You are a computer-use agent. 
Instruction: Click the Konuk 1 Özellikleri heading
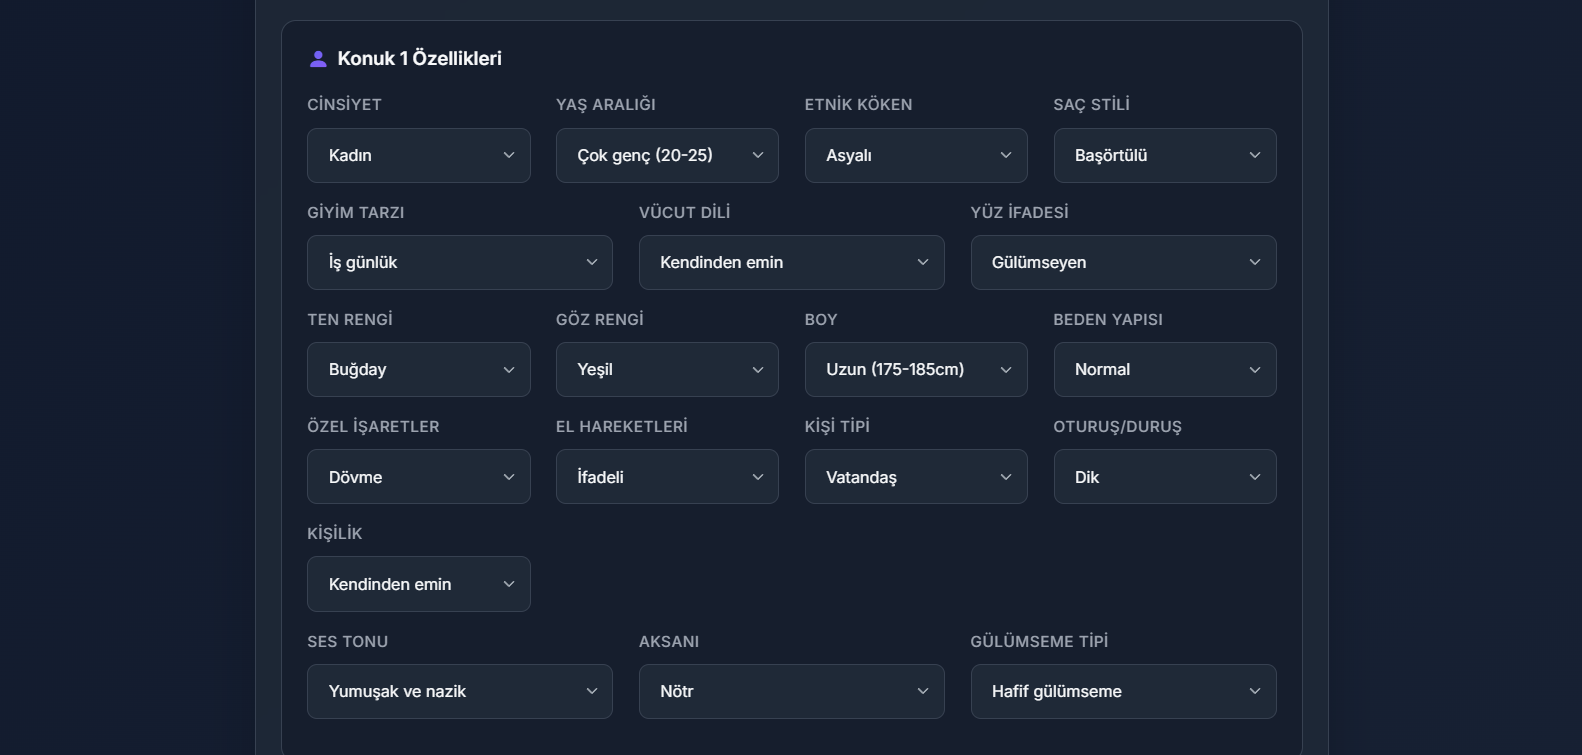pos(420,58)
